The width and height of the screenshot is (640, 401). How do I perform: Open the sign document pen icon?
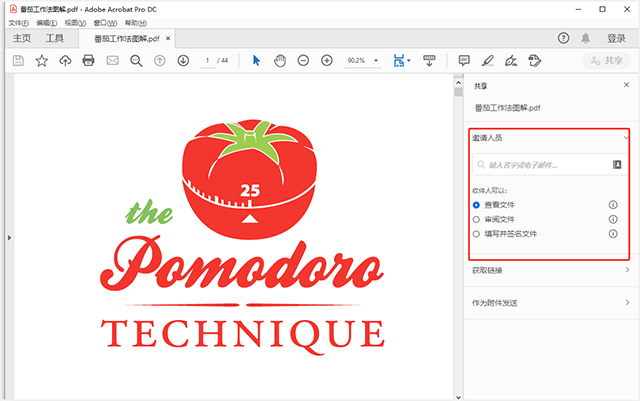[511, 61]
